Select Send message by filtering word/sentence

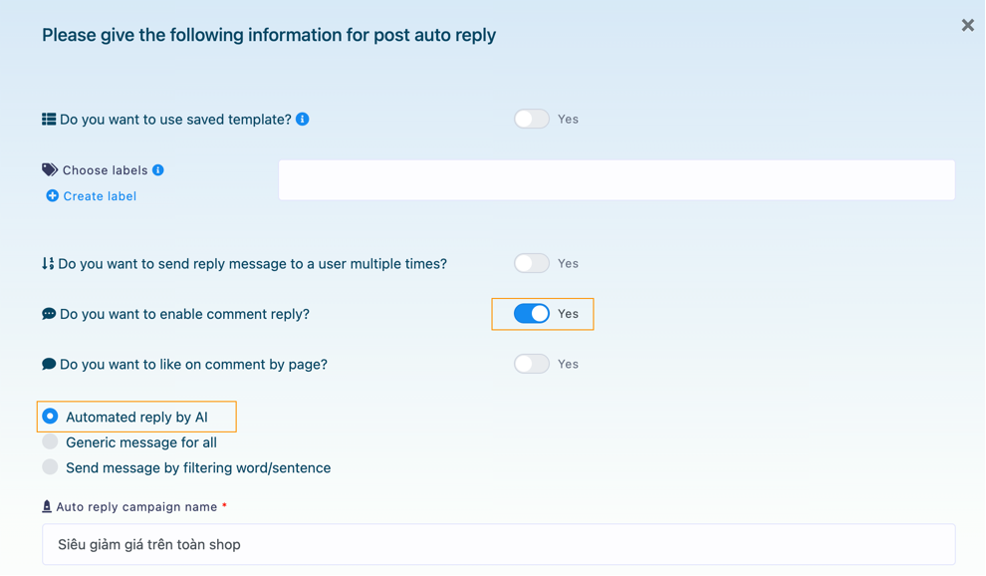pos(50,467)
